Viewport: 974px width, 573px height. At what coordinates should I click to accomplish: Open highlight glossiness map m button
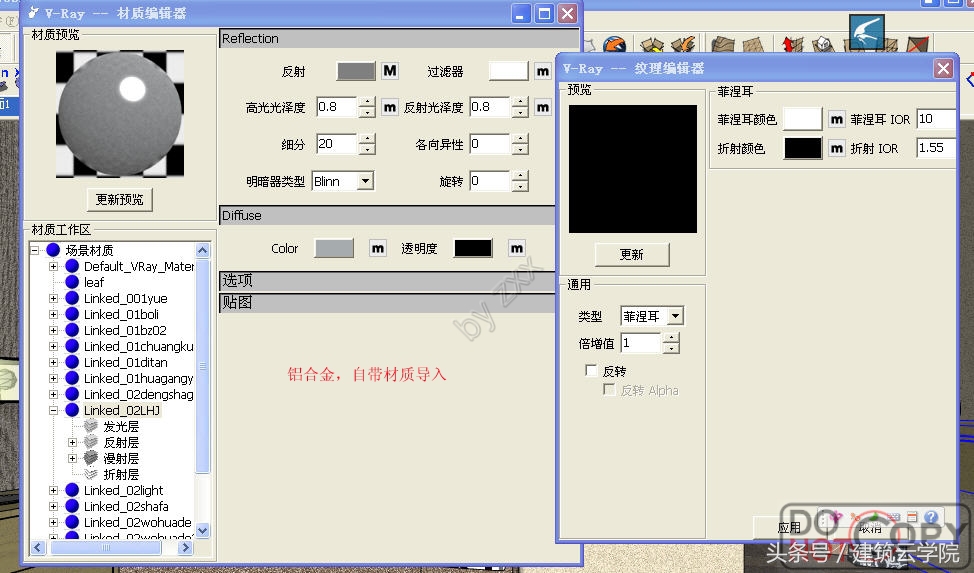(389, 108)
